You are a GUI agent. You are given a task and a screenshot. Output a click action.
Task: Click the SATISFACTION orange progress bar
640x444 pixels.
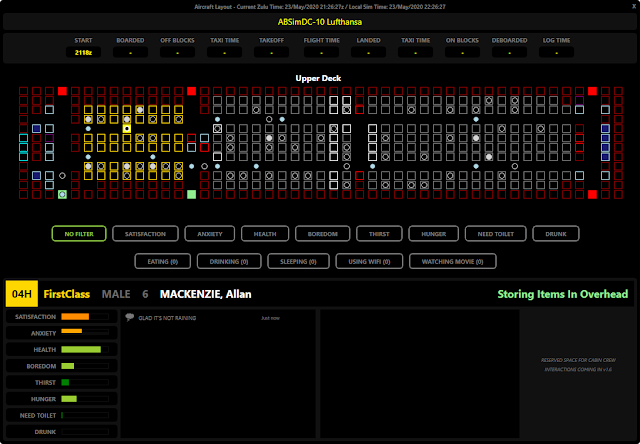85,317
